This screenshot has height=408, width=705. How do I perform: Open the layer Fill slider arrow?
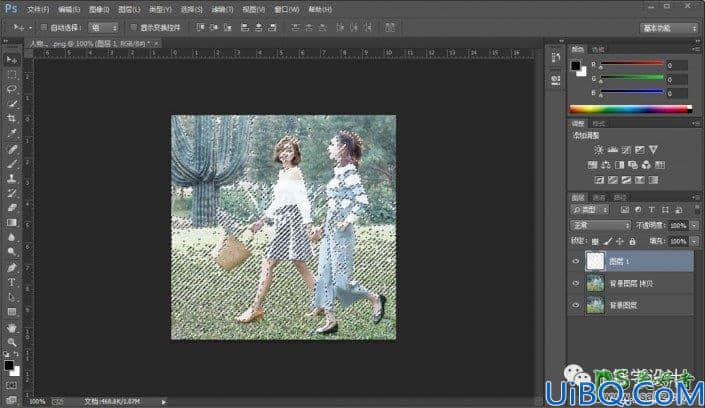(x=695, y=242)
